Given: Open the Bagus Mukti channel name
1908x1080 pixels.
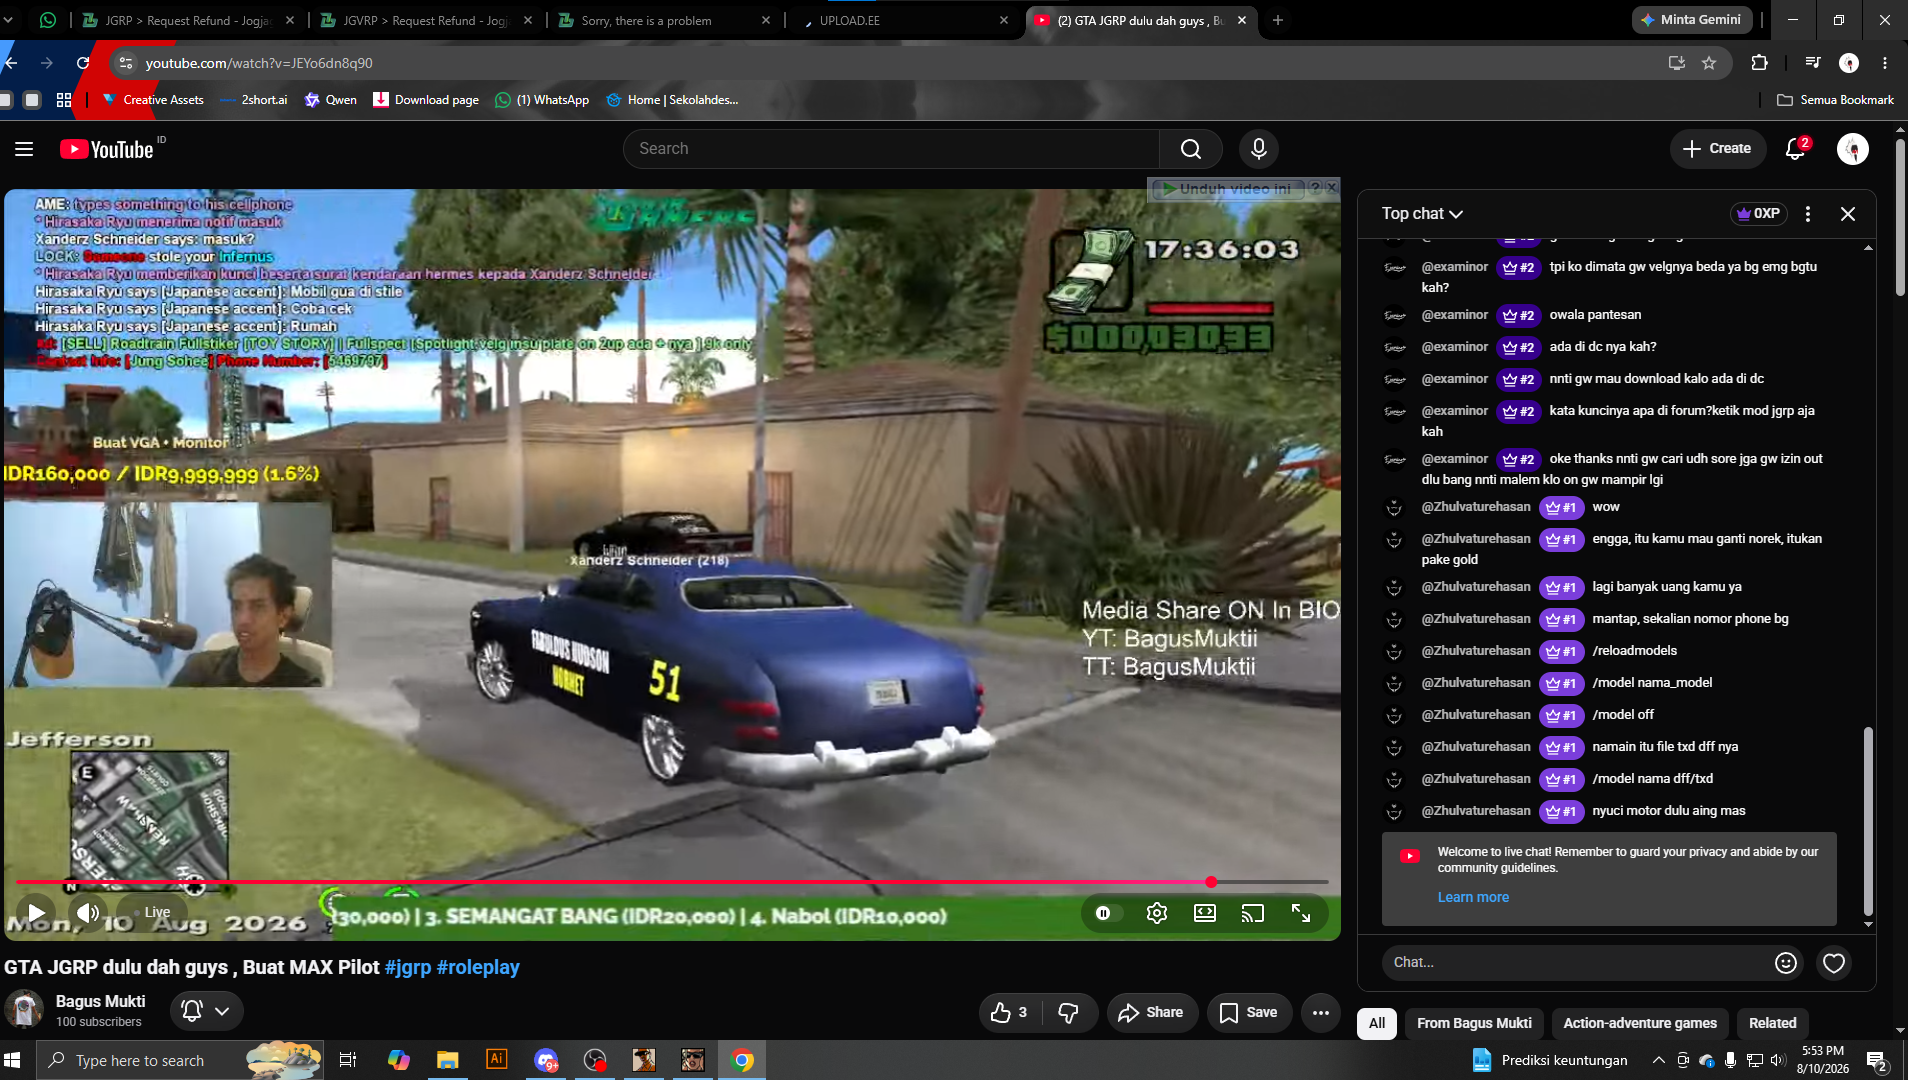Looking at the screenshot, I should [x=100, y=1001].
